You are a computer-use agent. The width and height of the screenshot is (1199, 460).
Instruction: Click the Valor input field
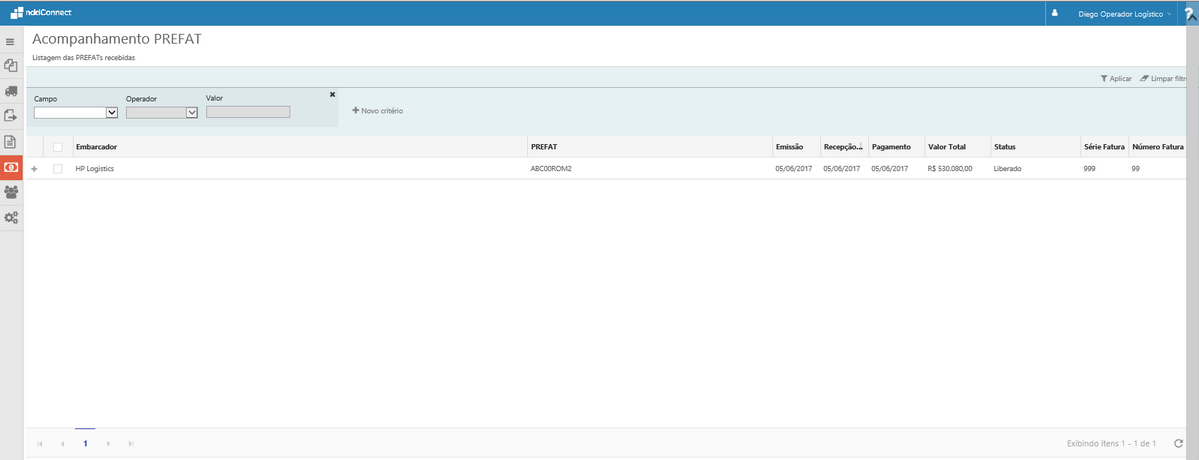tap(247, 112)
